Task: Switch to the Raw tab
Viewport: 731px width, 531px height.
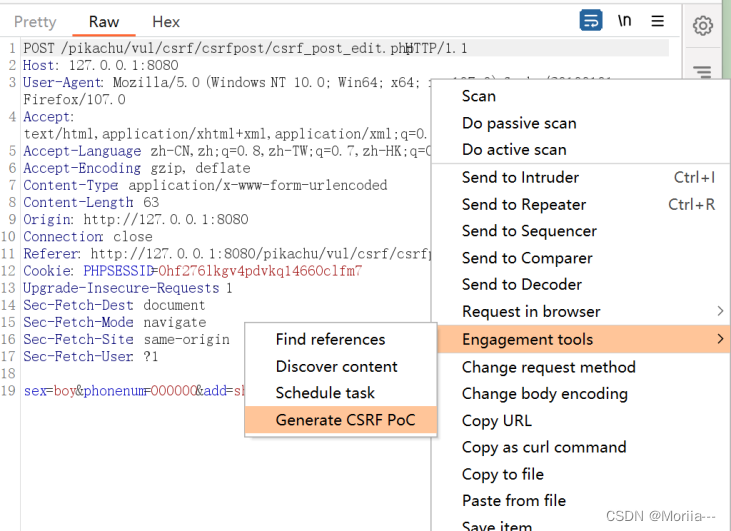Action: [104, 22]
